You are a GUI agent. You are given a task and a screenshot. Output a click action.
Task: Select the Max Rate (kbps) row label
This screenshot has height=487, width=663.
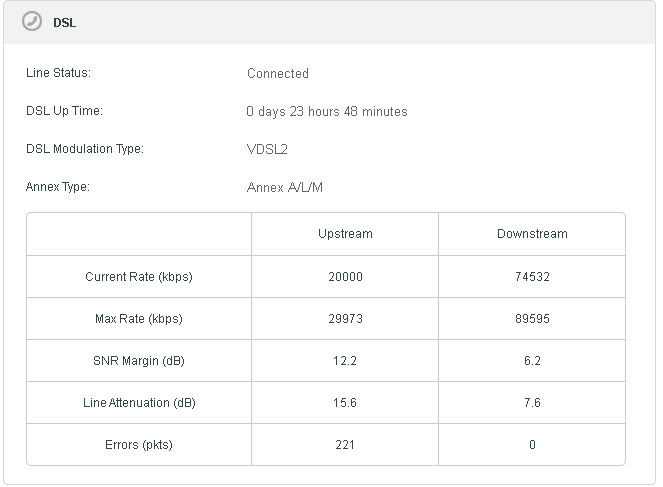(x=139, y=319)
